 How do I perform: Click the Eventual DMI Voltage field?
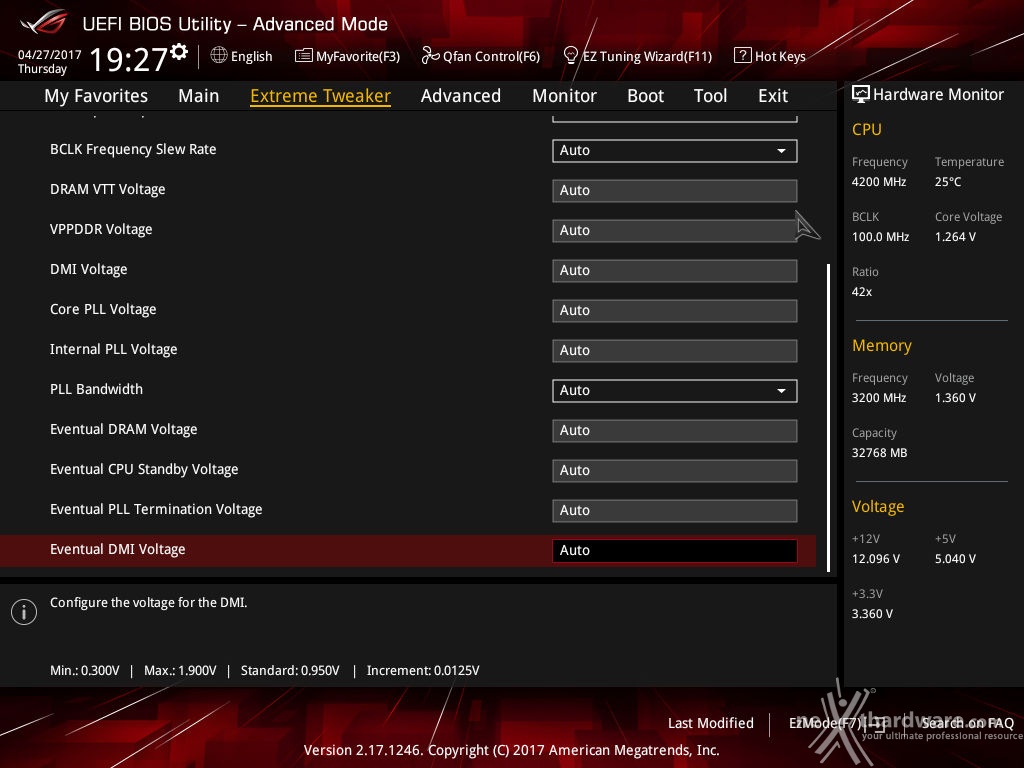pyautogui.click(x=675, y=551)
